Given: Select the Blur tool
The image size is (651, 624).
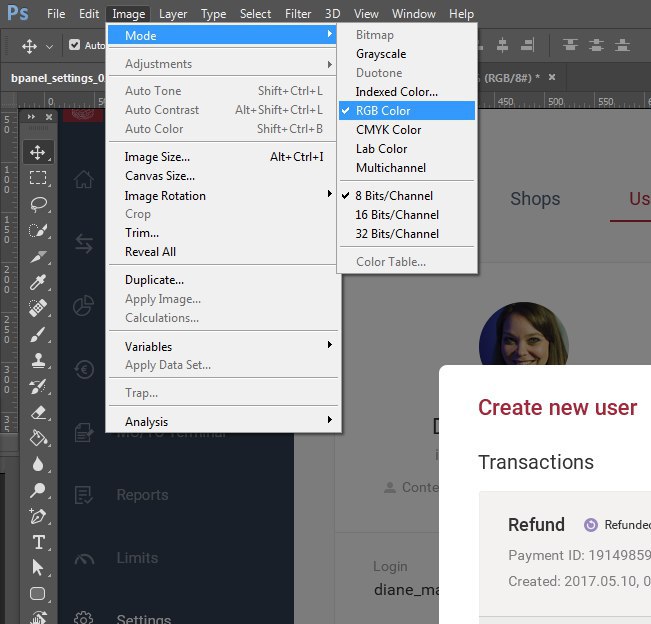Looking at the screenshot, I should click(38, 464).
